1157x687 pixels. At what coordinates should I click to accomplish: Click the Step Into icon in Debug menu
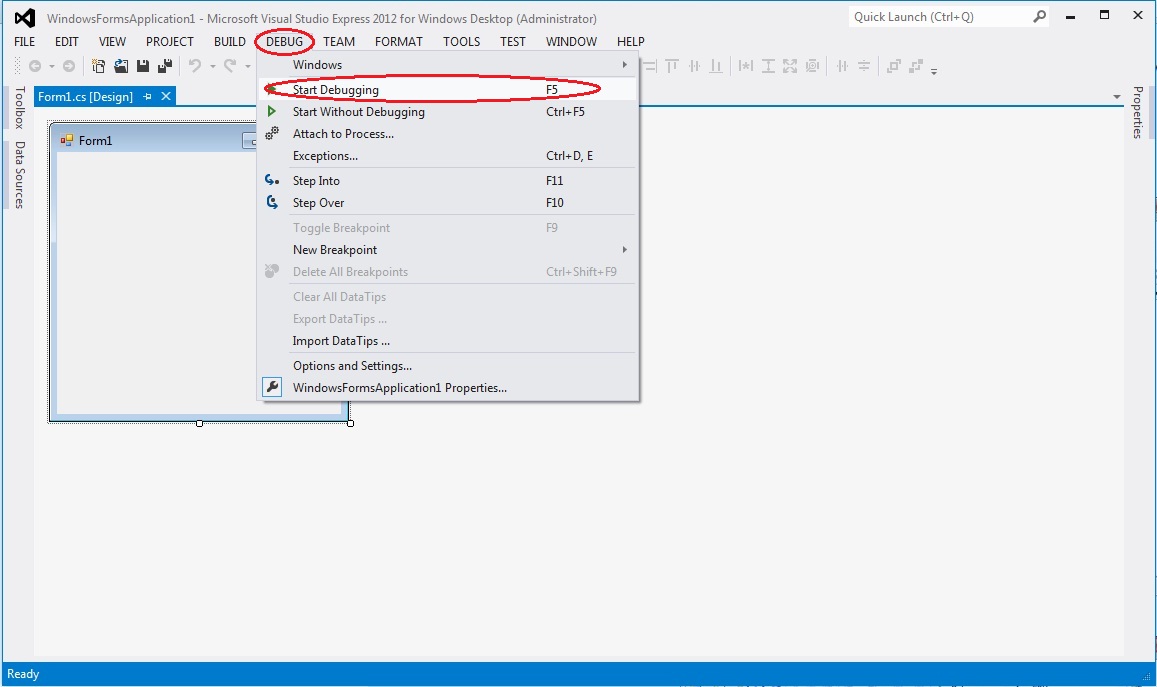(x=272, y=181)
